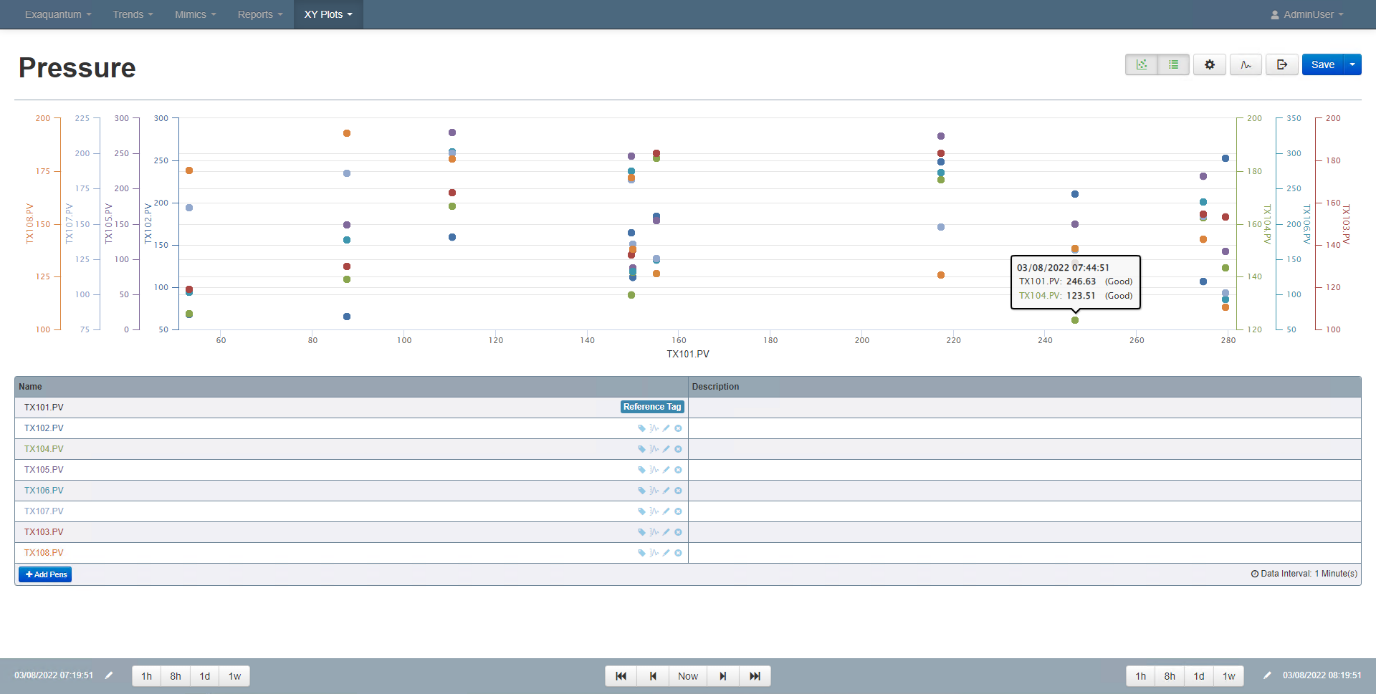Click the Add Pens button
Screen dimensions: 1376x694
click(x=45, y=575)
